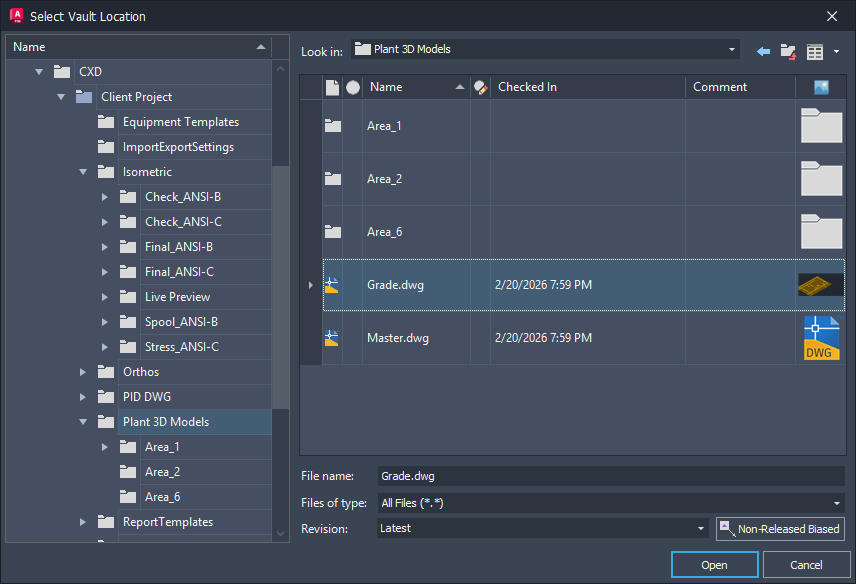Expand the PID DWG folder
This screenshot has height=584, width=856.
click(82, 397)
